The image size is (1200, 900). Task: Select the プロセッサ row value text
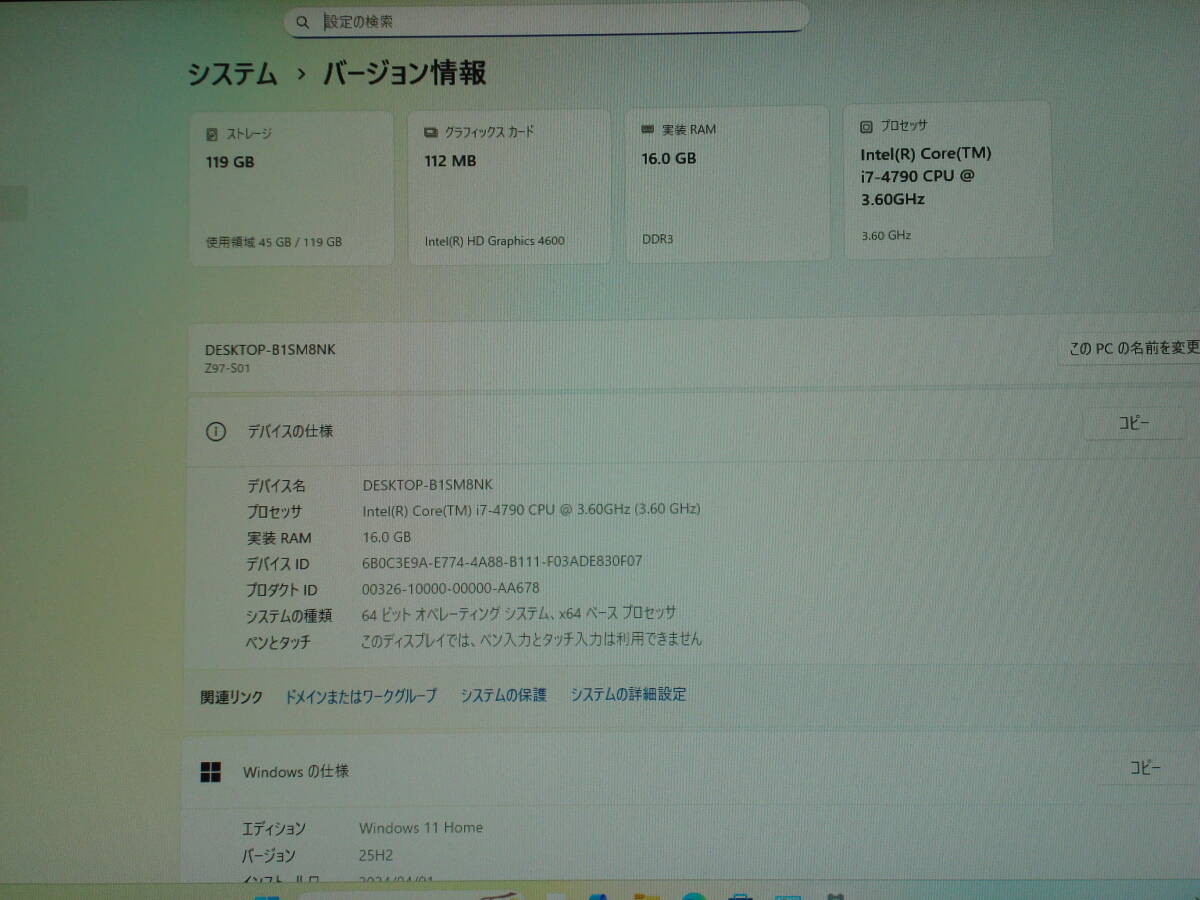[531, 509]
